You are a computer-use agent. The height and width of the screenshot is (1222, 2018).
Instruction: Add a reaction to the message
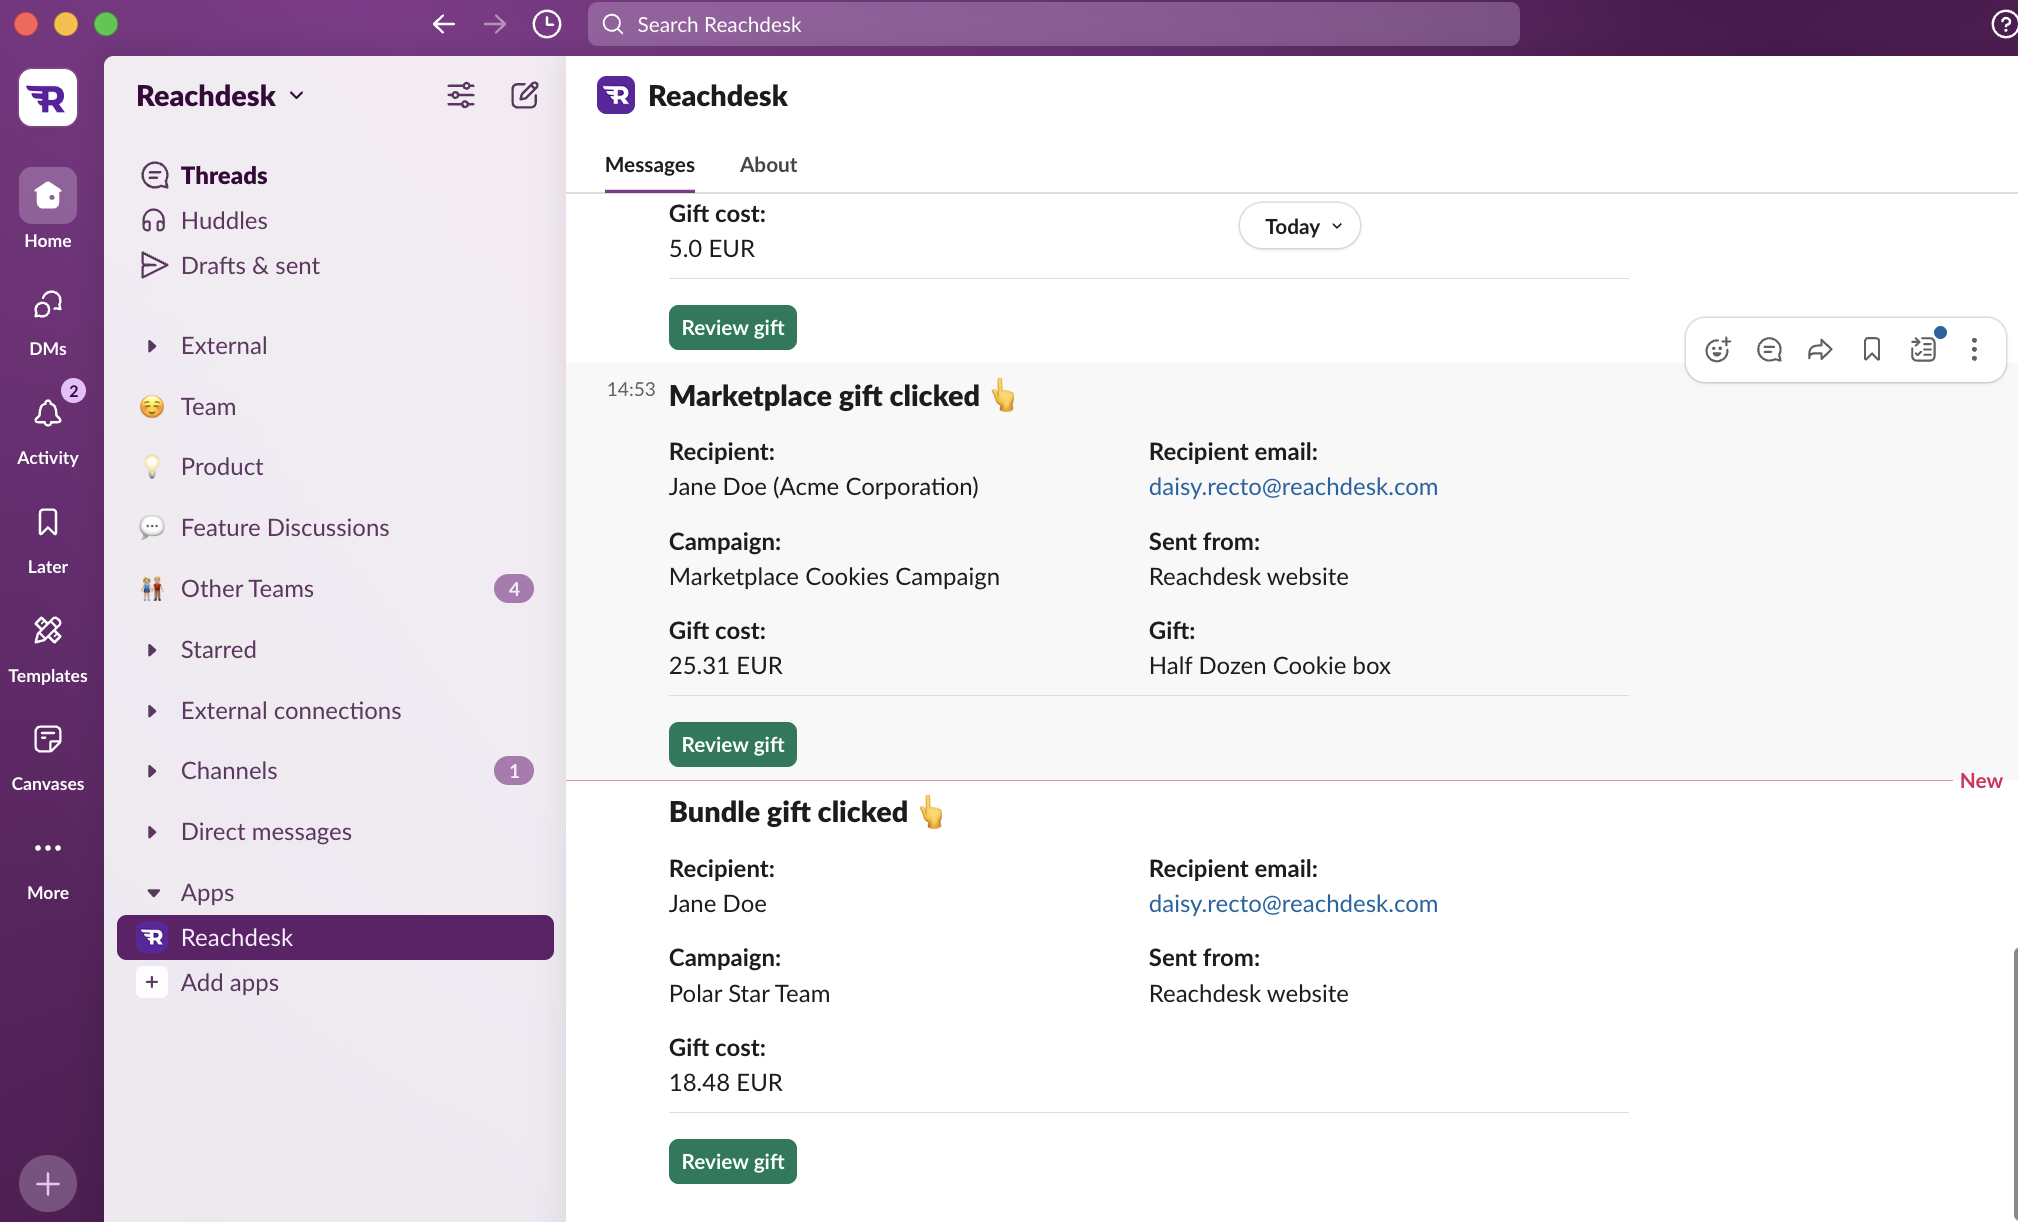coord(1718,349)
